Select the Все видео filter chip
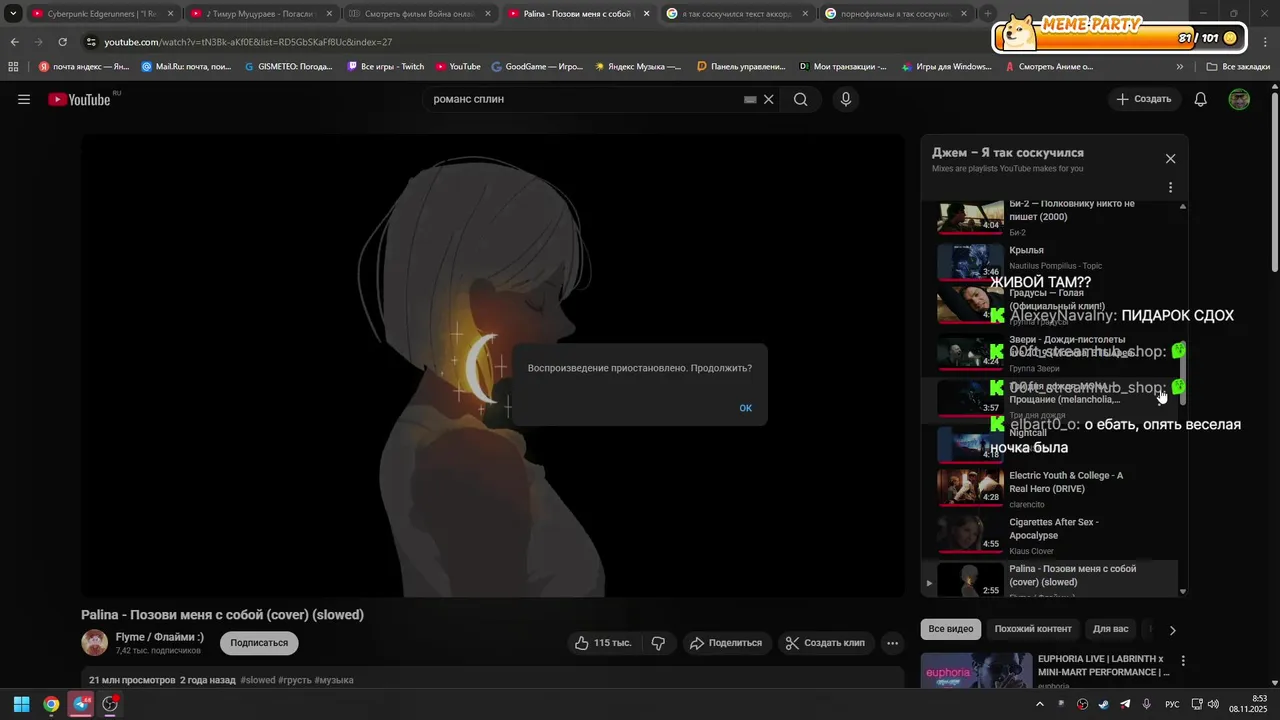This screenshot has width=1280, height=720. (x=951, y=629)
